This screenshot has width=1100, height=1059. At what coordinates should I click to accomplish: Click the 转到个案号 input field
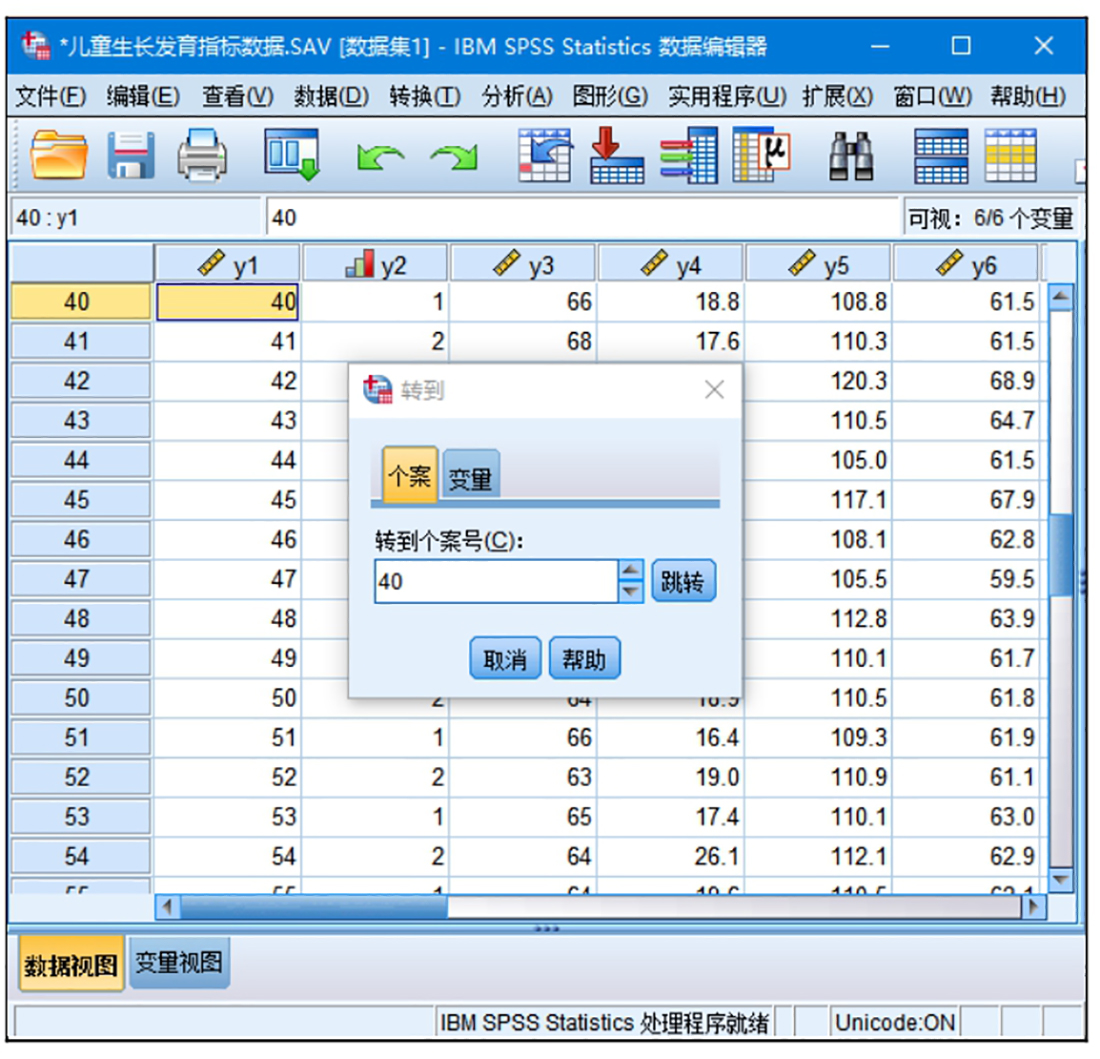coord(495,581)
